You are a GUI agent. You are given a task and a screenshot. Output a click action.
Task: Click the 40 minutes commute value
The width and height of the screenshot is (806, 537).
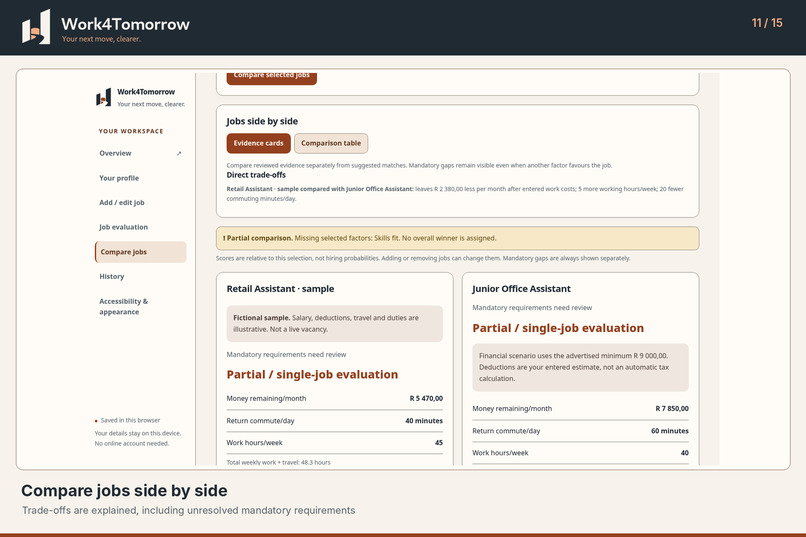tap(424, 421)
